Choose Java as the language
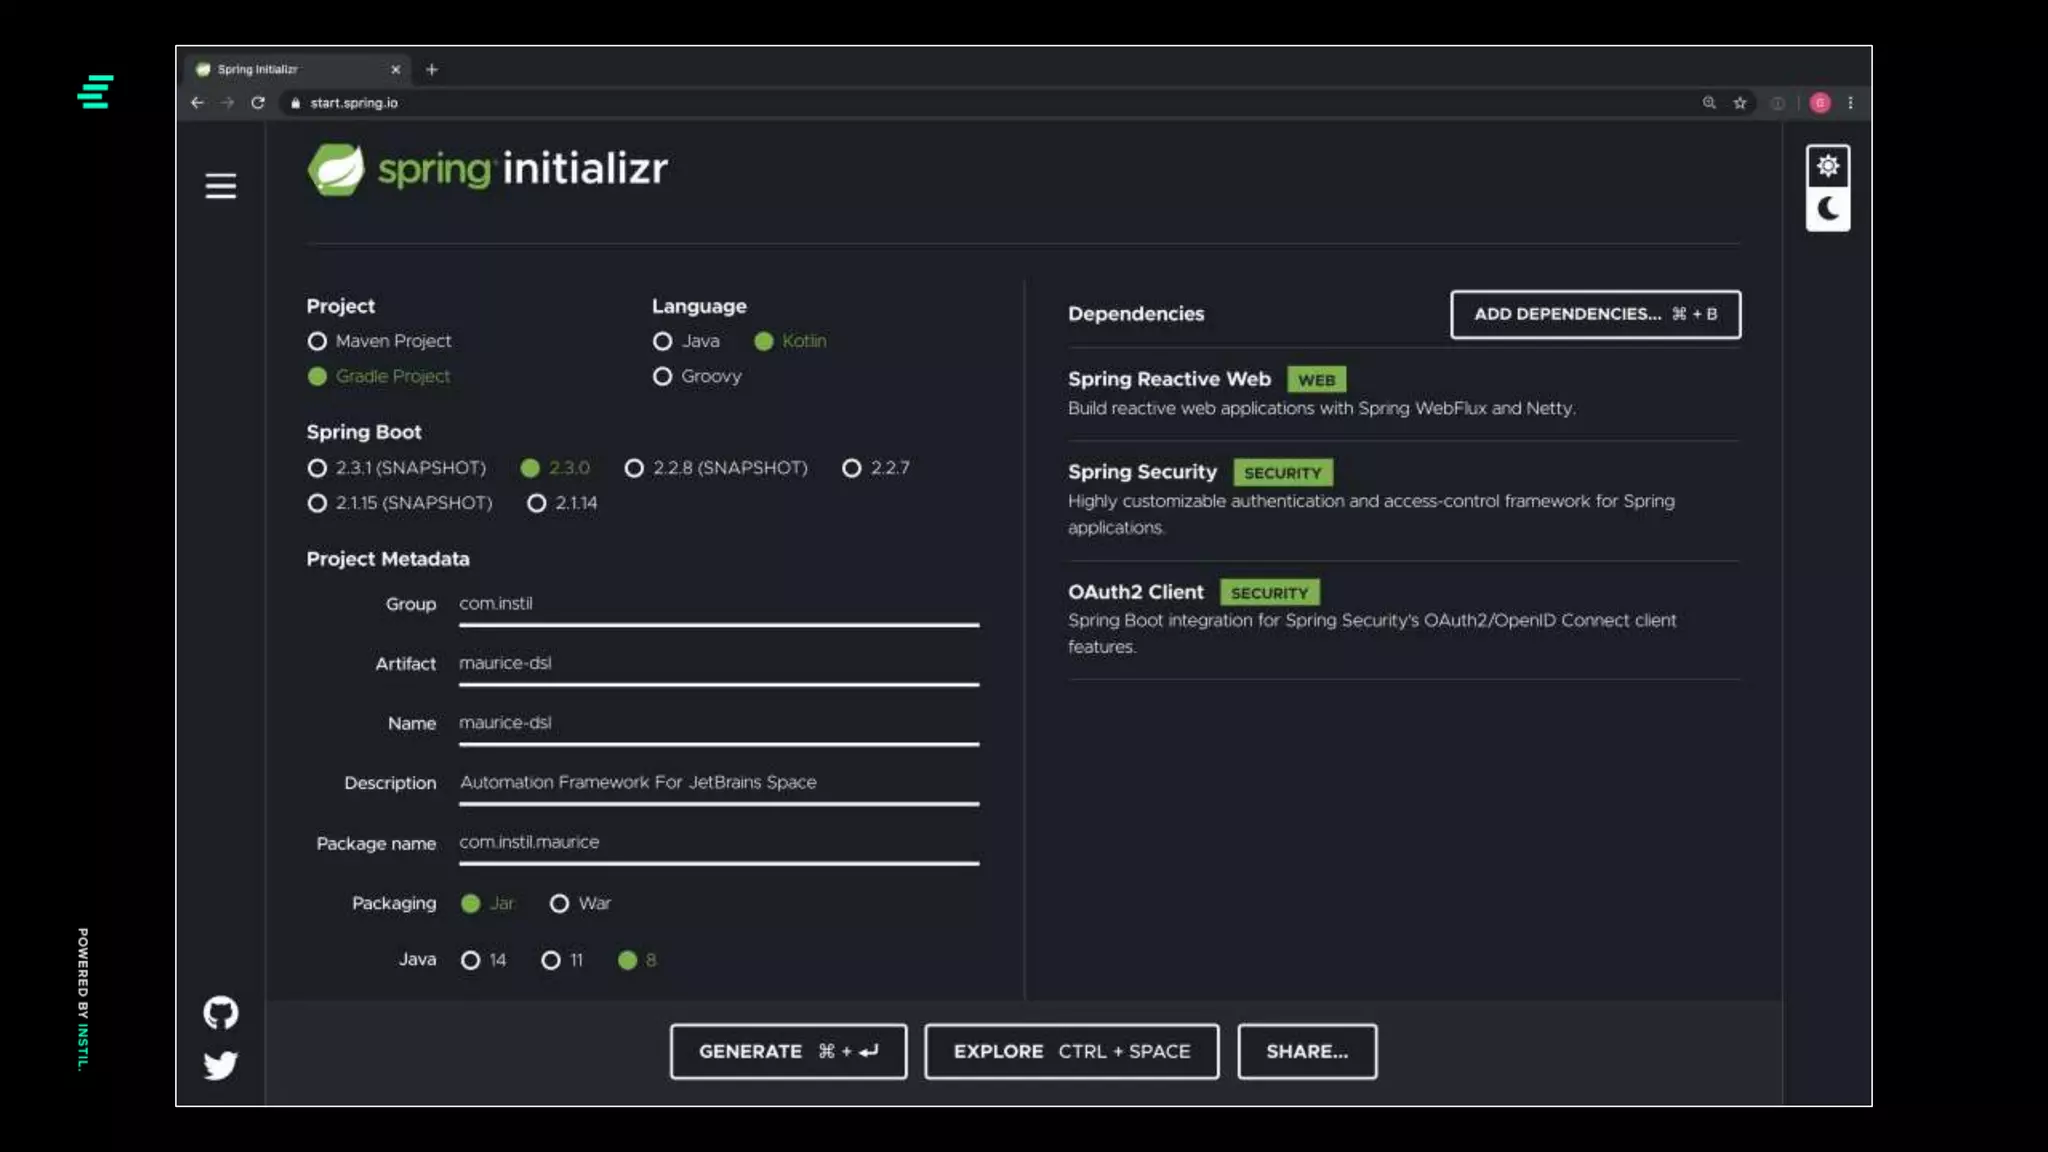Viewport: 2048px width, 1152px height. coord(663,342)
